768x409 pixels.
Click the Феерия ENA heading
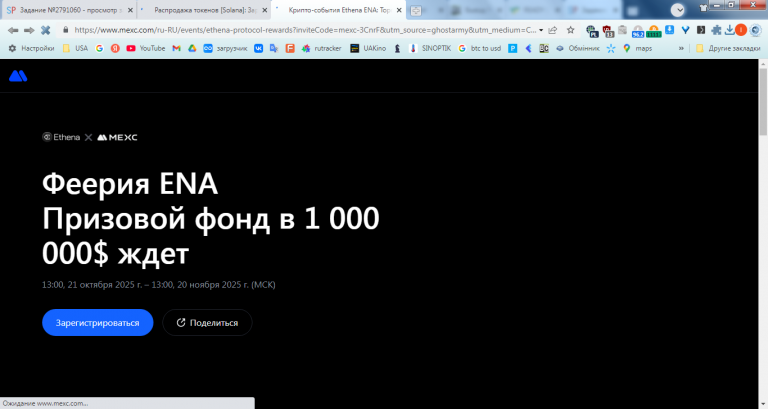tap(130, 184)
